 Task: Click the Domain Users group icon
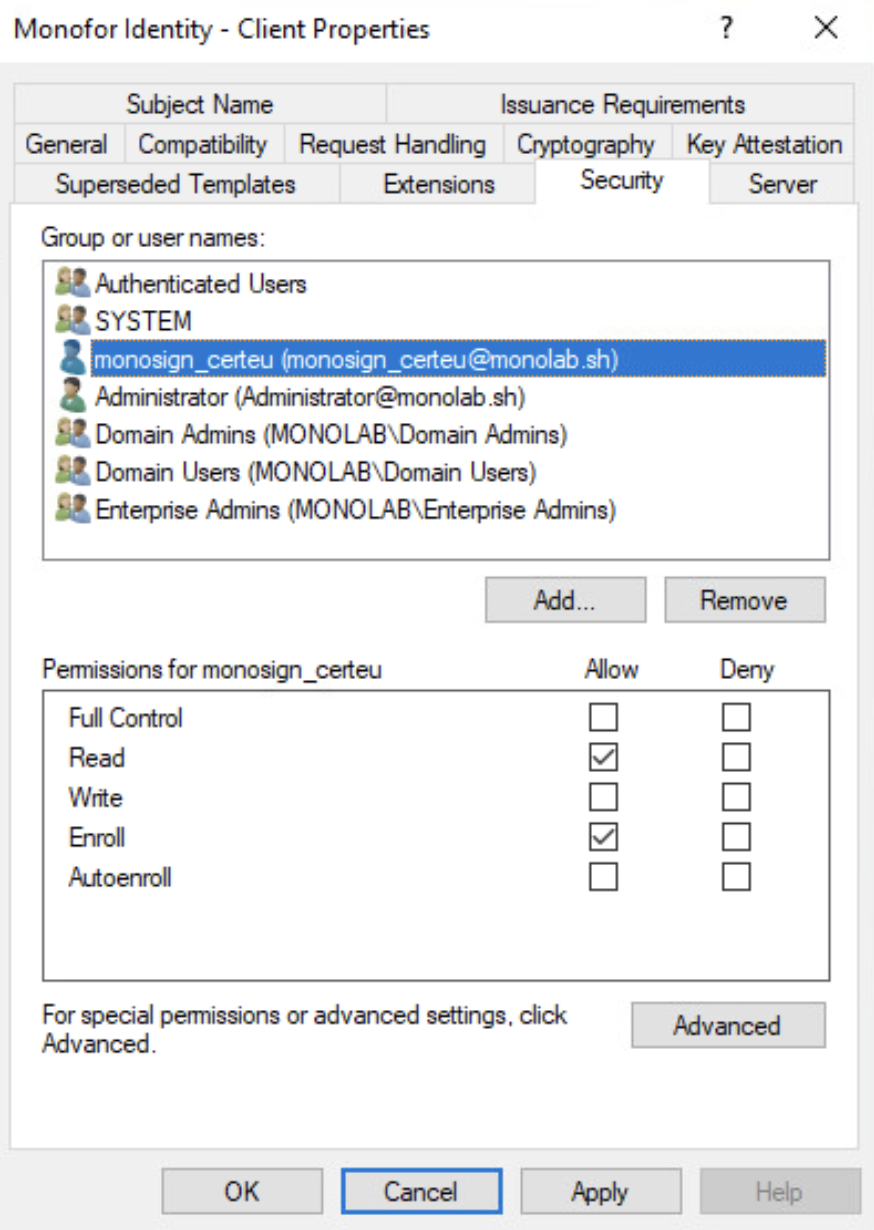[73, 471]
